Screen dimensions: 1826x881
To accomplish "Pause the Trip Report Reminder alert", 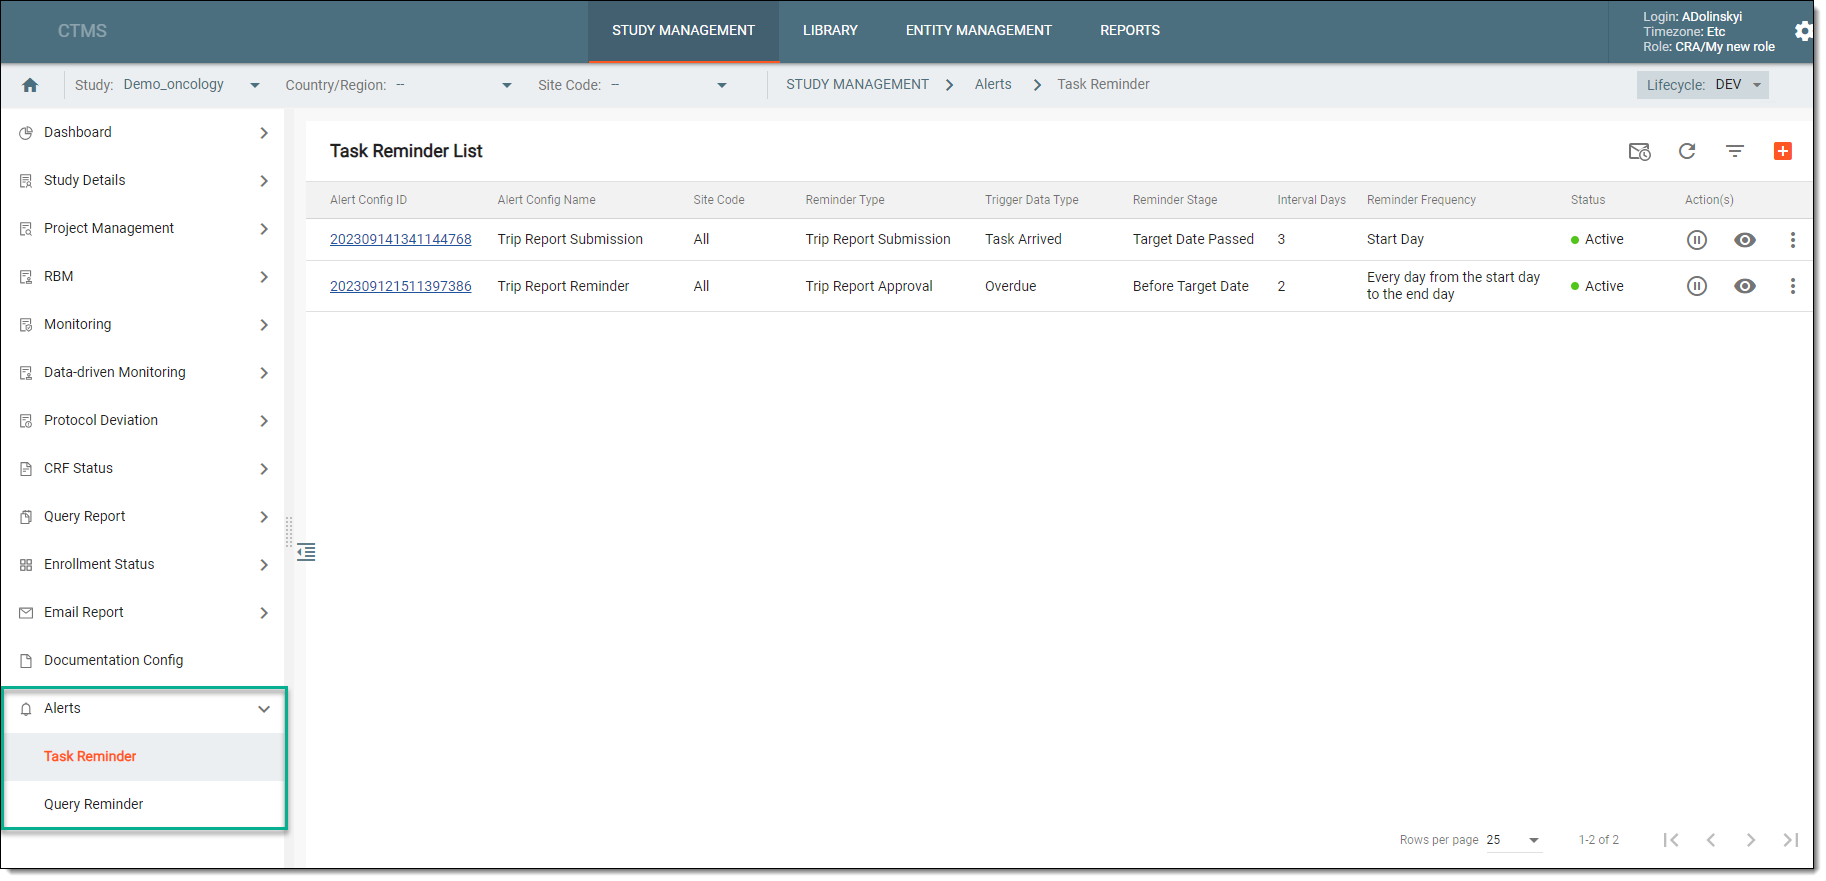I will coord(1697,286).
